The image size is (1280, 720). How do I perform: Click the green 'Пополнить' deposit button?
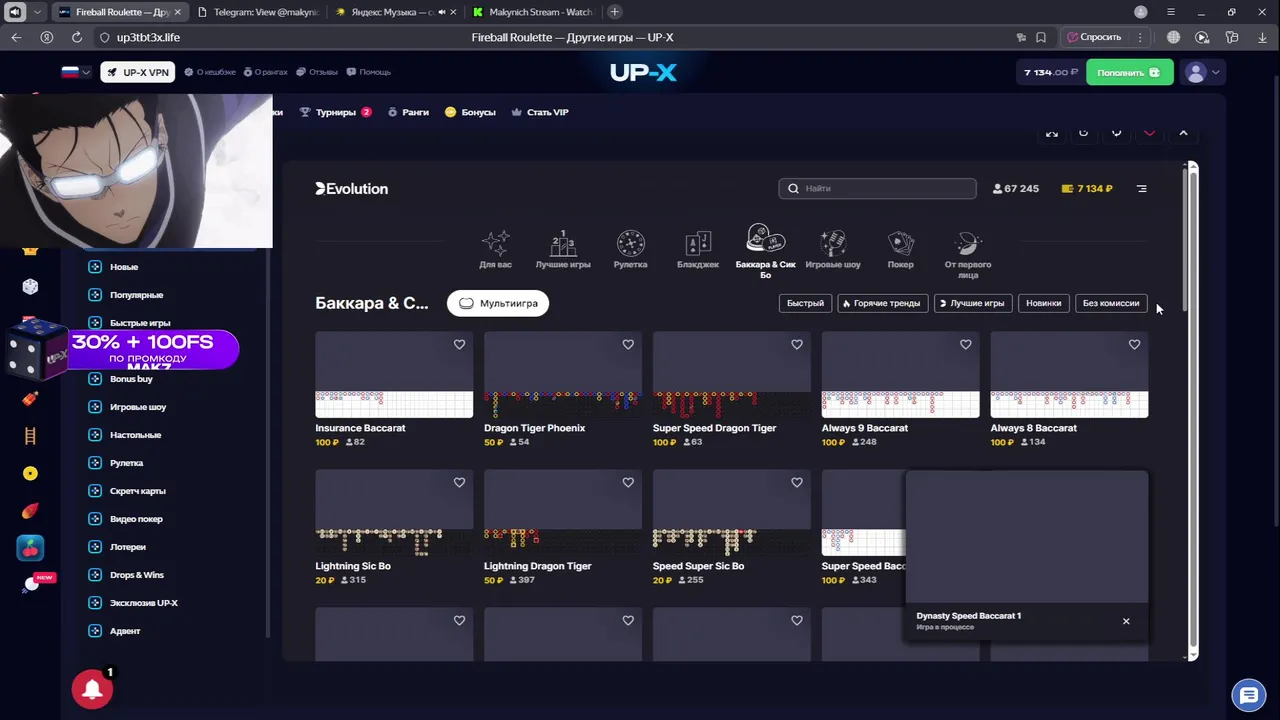pyautogui.click(x=1129, y=72)
